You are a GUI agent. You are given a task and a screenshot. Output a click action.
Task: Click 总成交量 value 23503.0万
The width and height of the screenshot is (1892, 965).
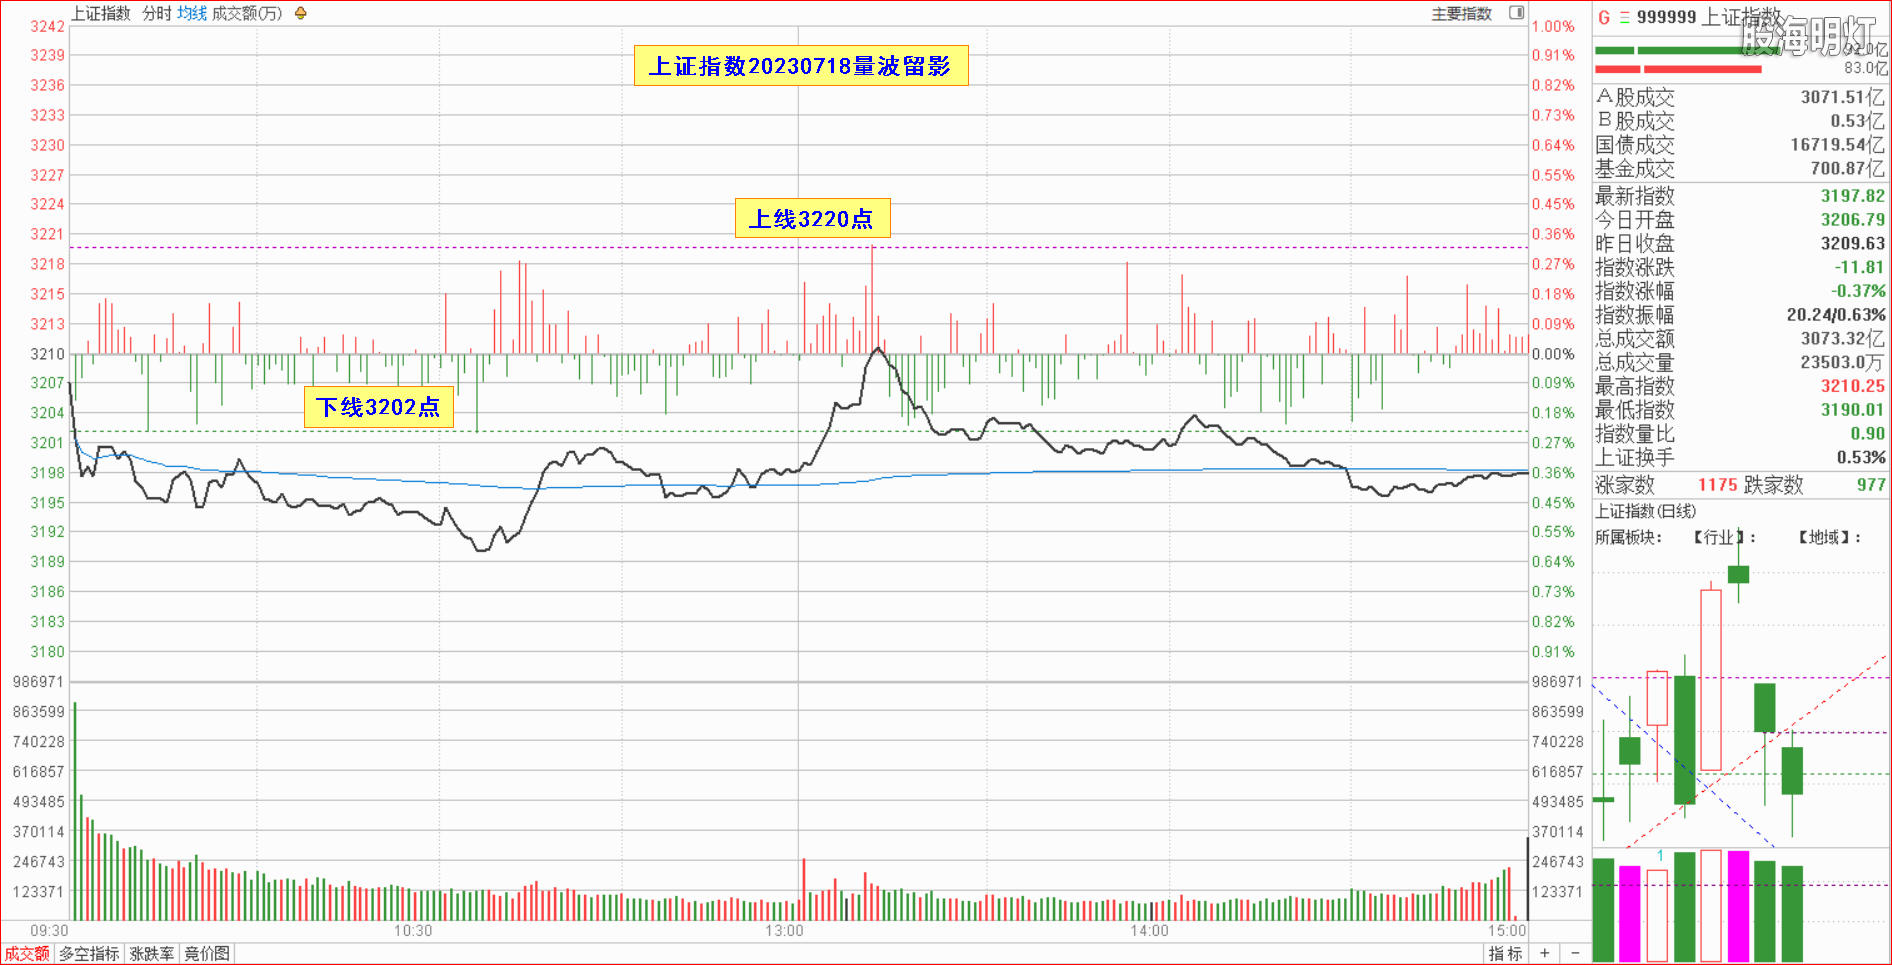(x=1843, y=363)
